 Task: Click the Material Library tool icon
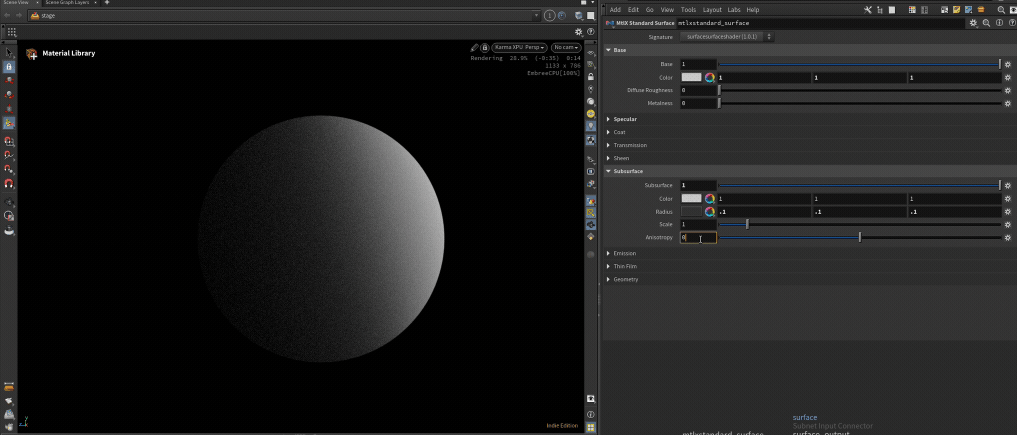tap(32, 54)
